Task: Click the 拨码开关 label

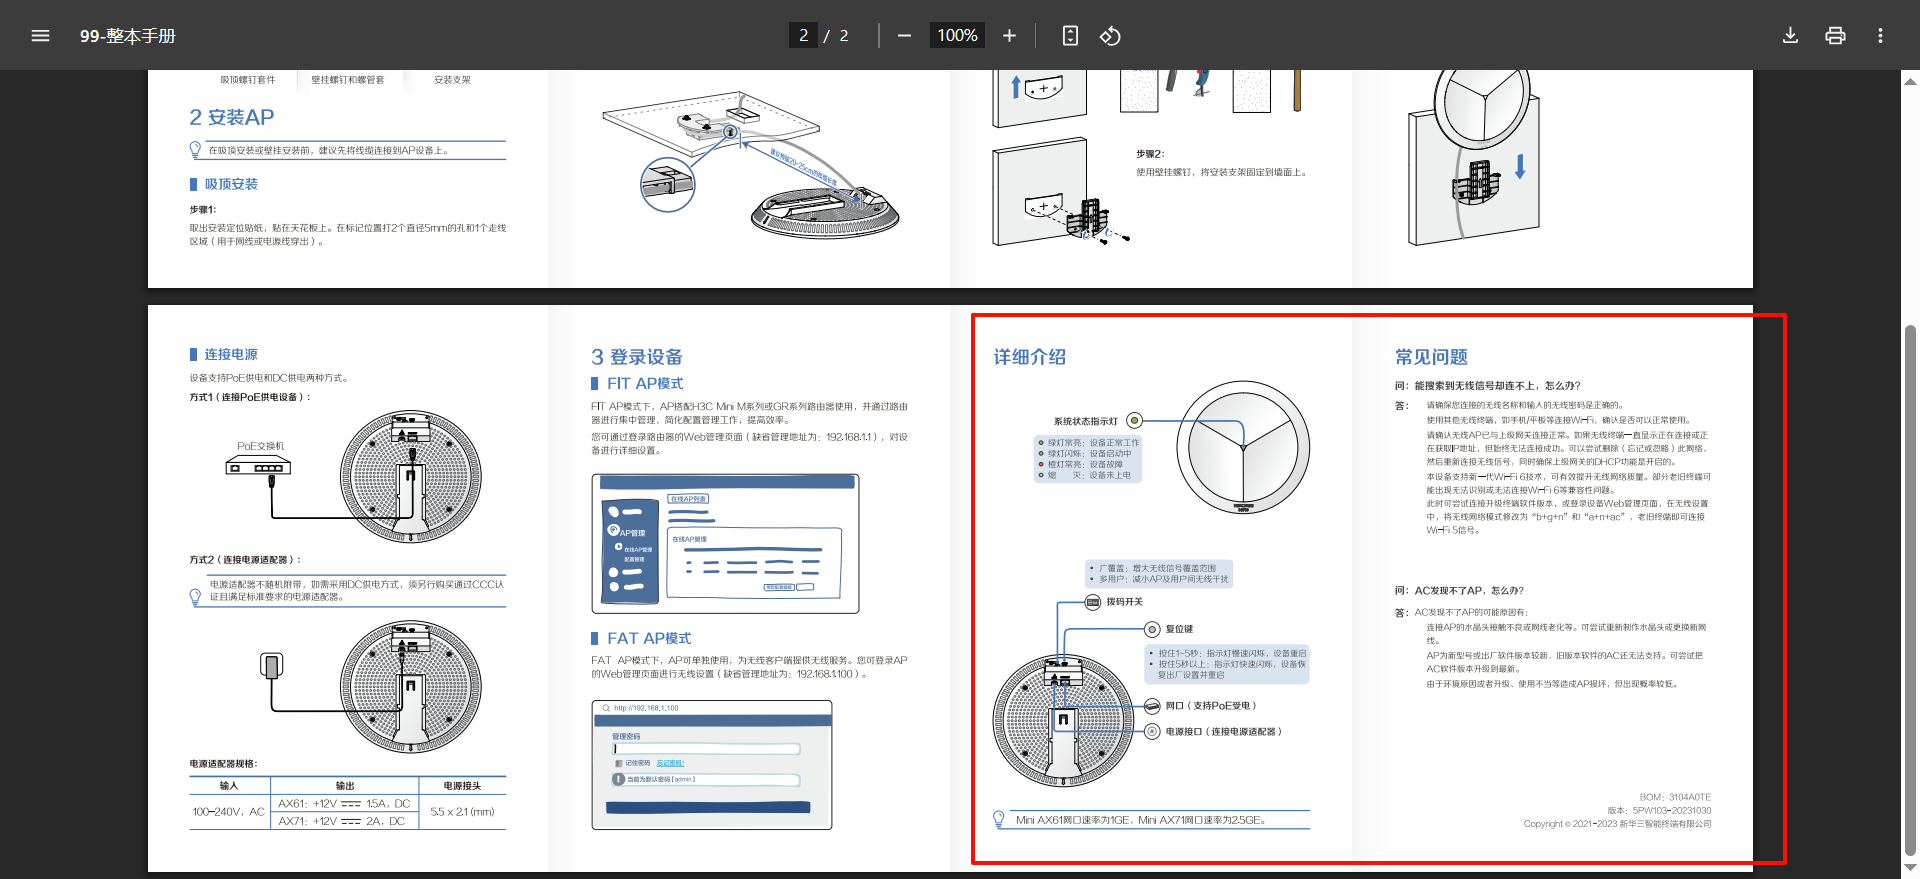Action: pos(1124,602)
